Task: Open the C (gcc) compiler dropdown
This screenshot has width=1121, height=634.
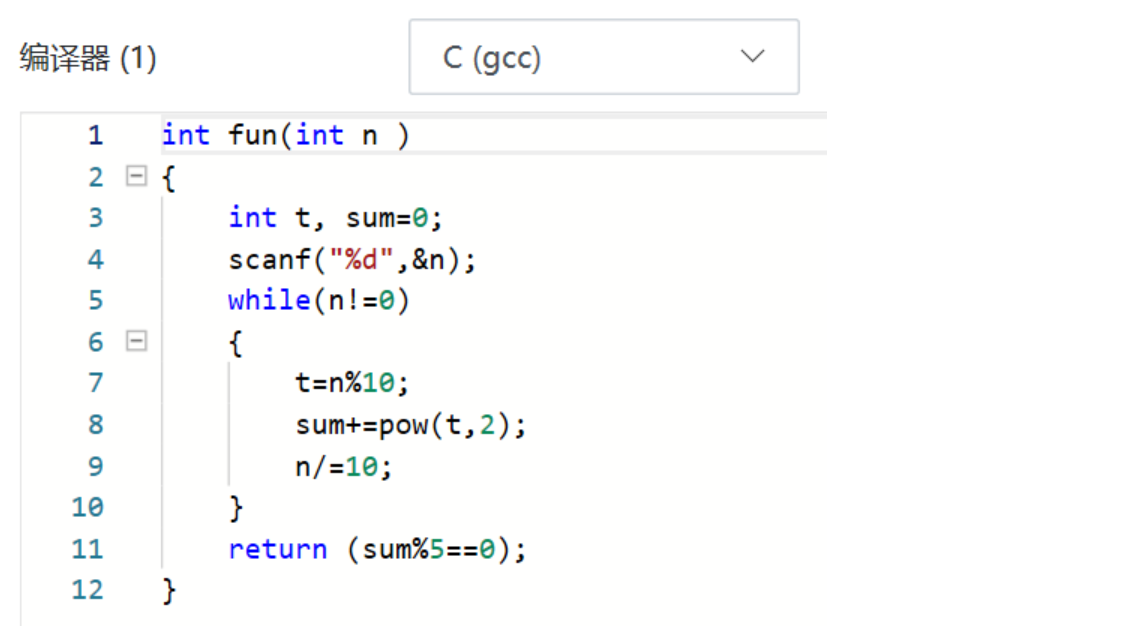Action: (x=604, y=57)
